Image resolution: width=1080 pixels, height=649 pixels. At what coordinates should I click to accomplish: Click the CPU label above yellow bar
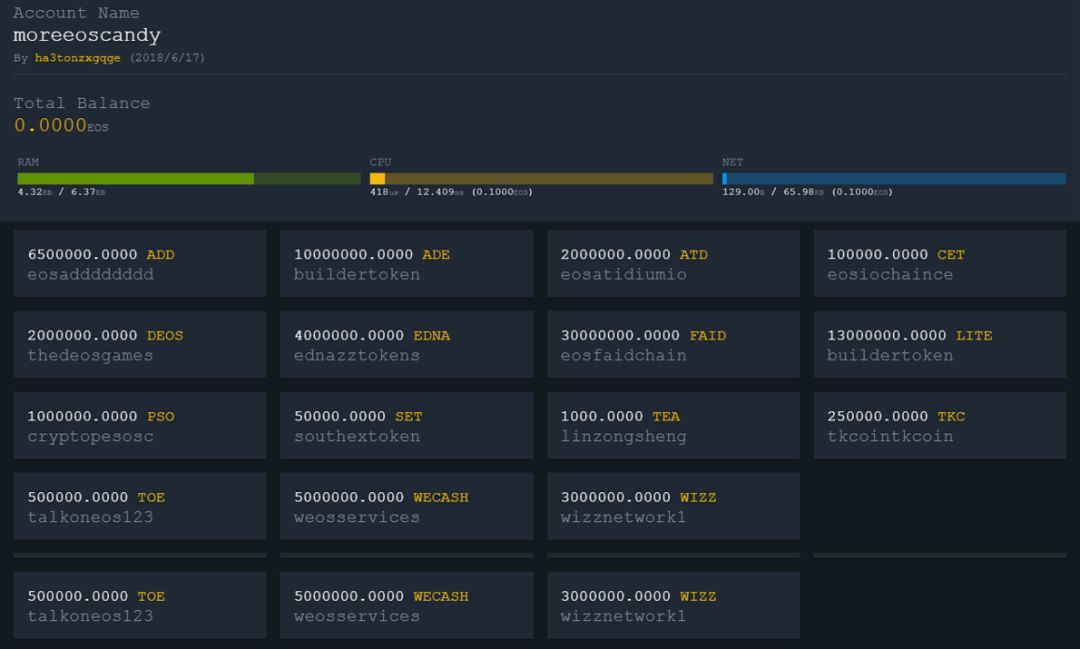(380, 162)
